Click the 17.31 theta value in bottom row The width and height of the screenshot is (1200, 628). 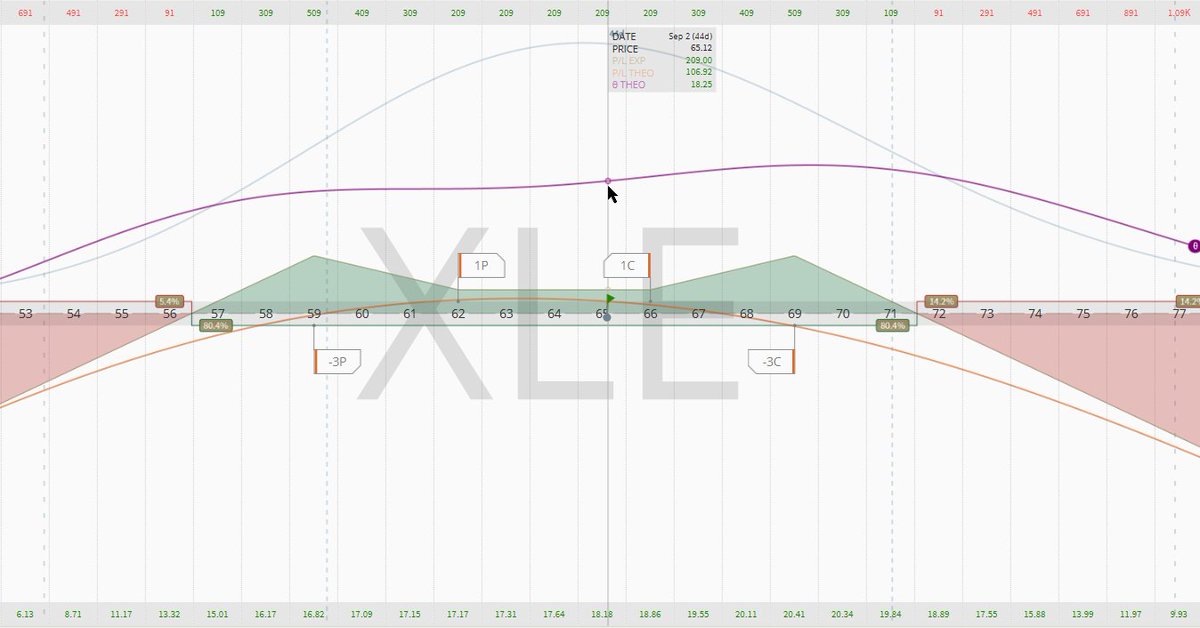(x=506, y=614)
